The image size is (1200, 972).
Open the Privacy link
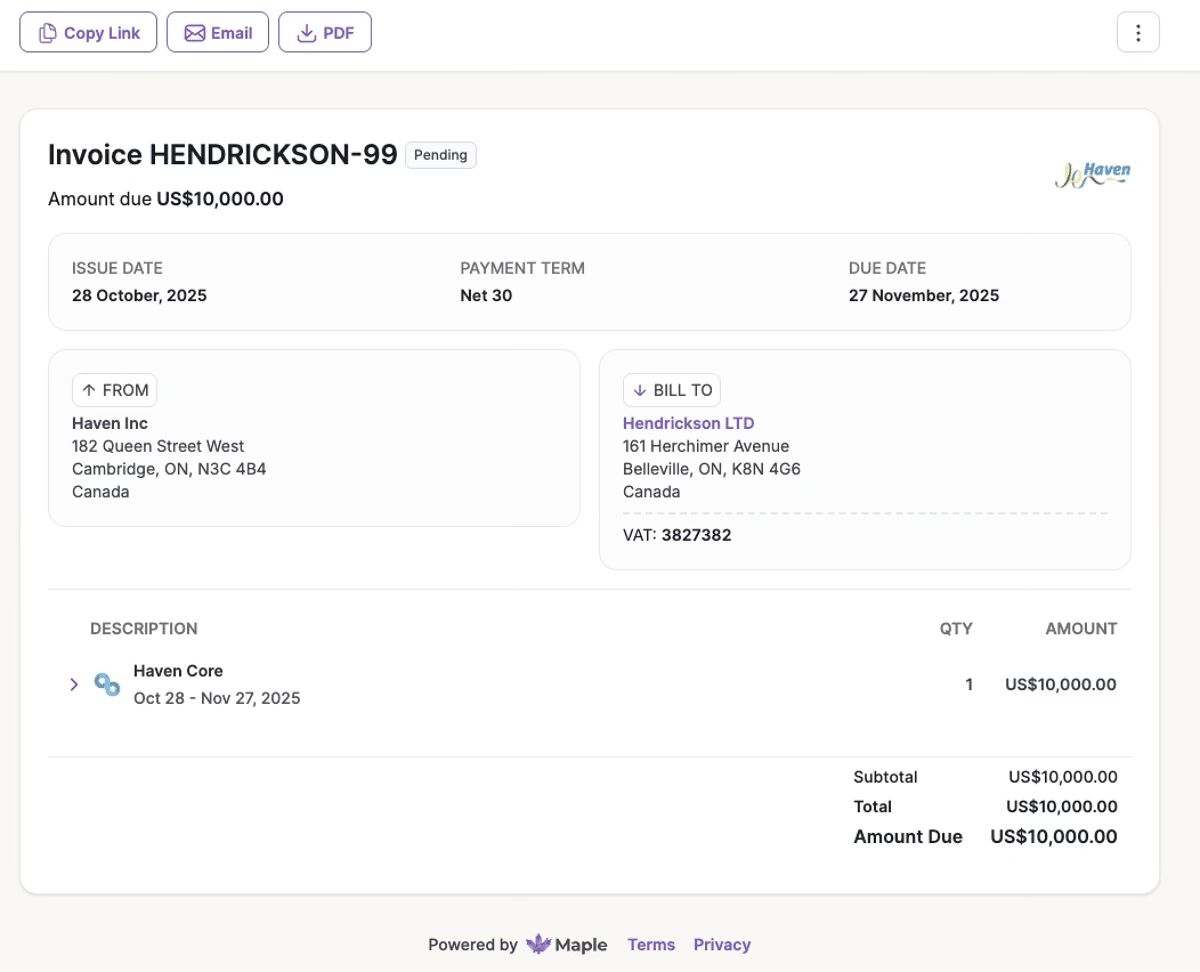722,945
